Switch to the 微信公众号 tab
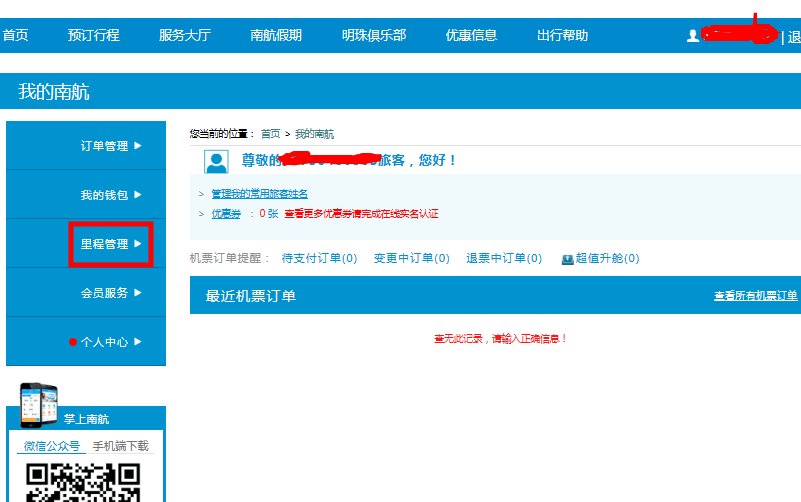 click(52, 446)
